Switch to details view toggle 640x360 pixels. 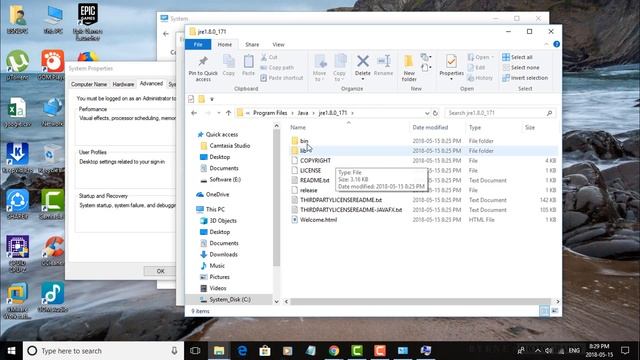pos(544,311)
